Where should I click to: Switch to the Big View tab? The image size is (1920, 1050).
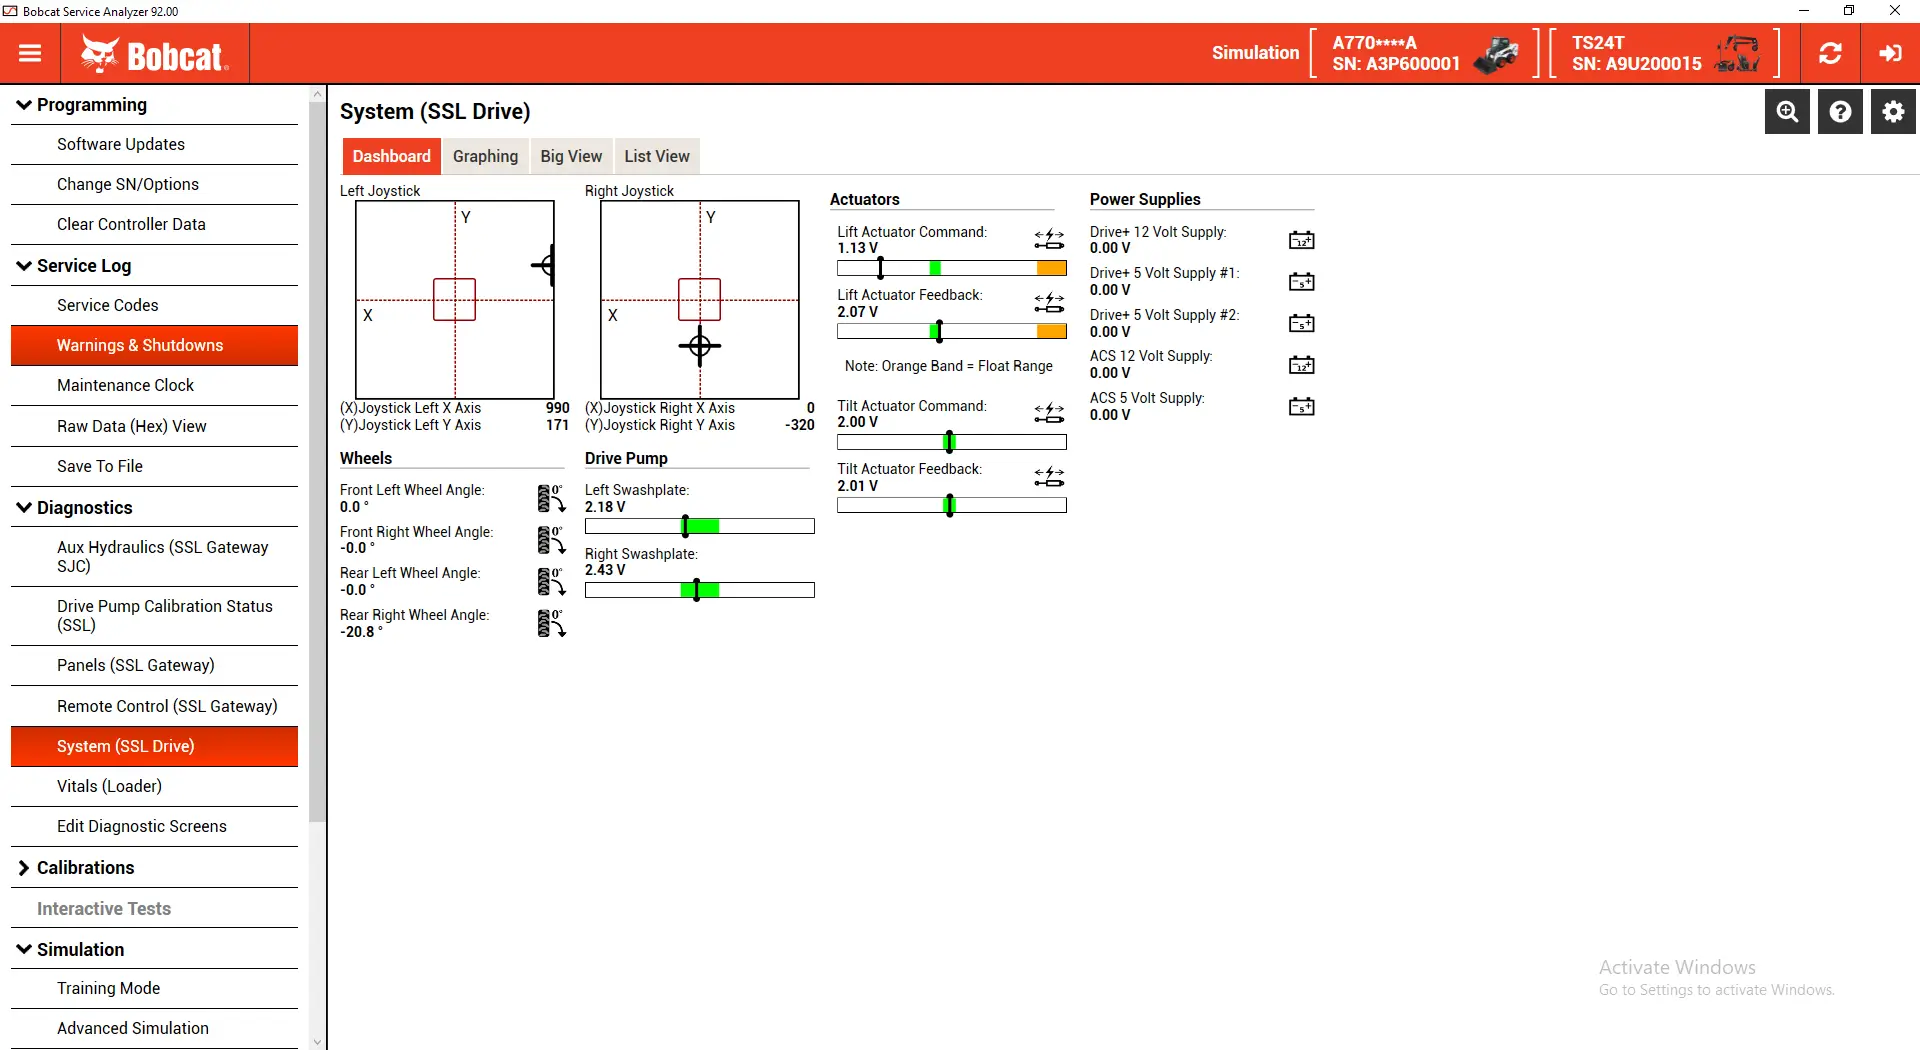(571, 156)
